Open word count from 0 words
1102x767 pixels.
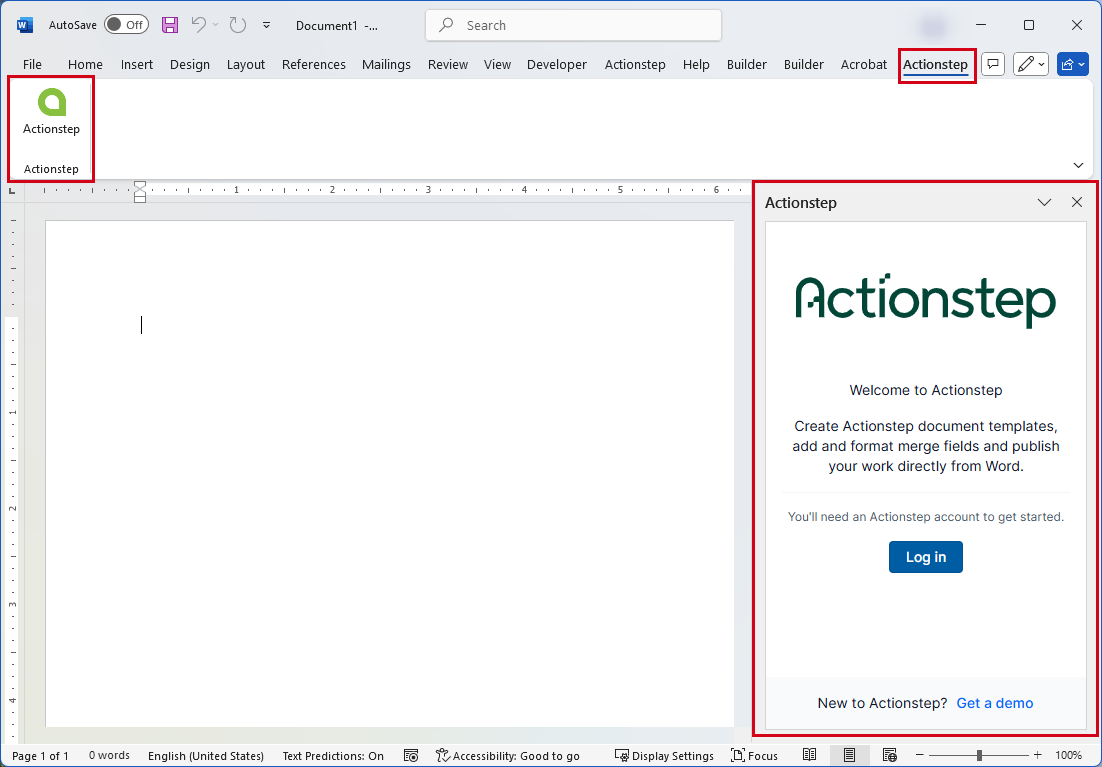(109, 756)
